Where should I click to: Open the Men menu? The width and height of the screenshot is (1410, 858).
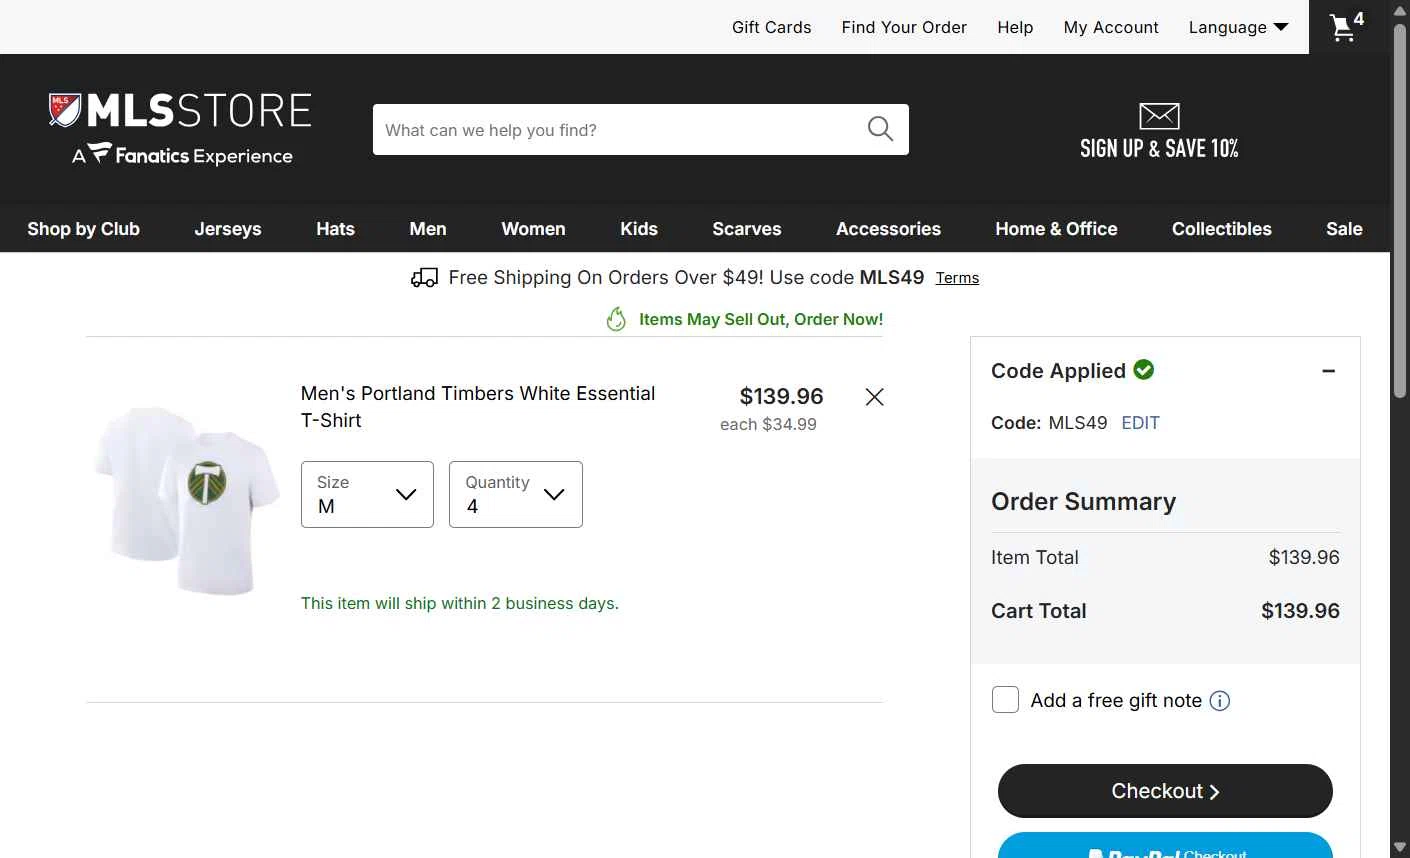point(428,229)
